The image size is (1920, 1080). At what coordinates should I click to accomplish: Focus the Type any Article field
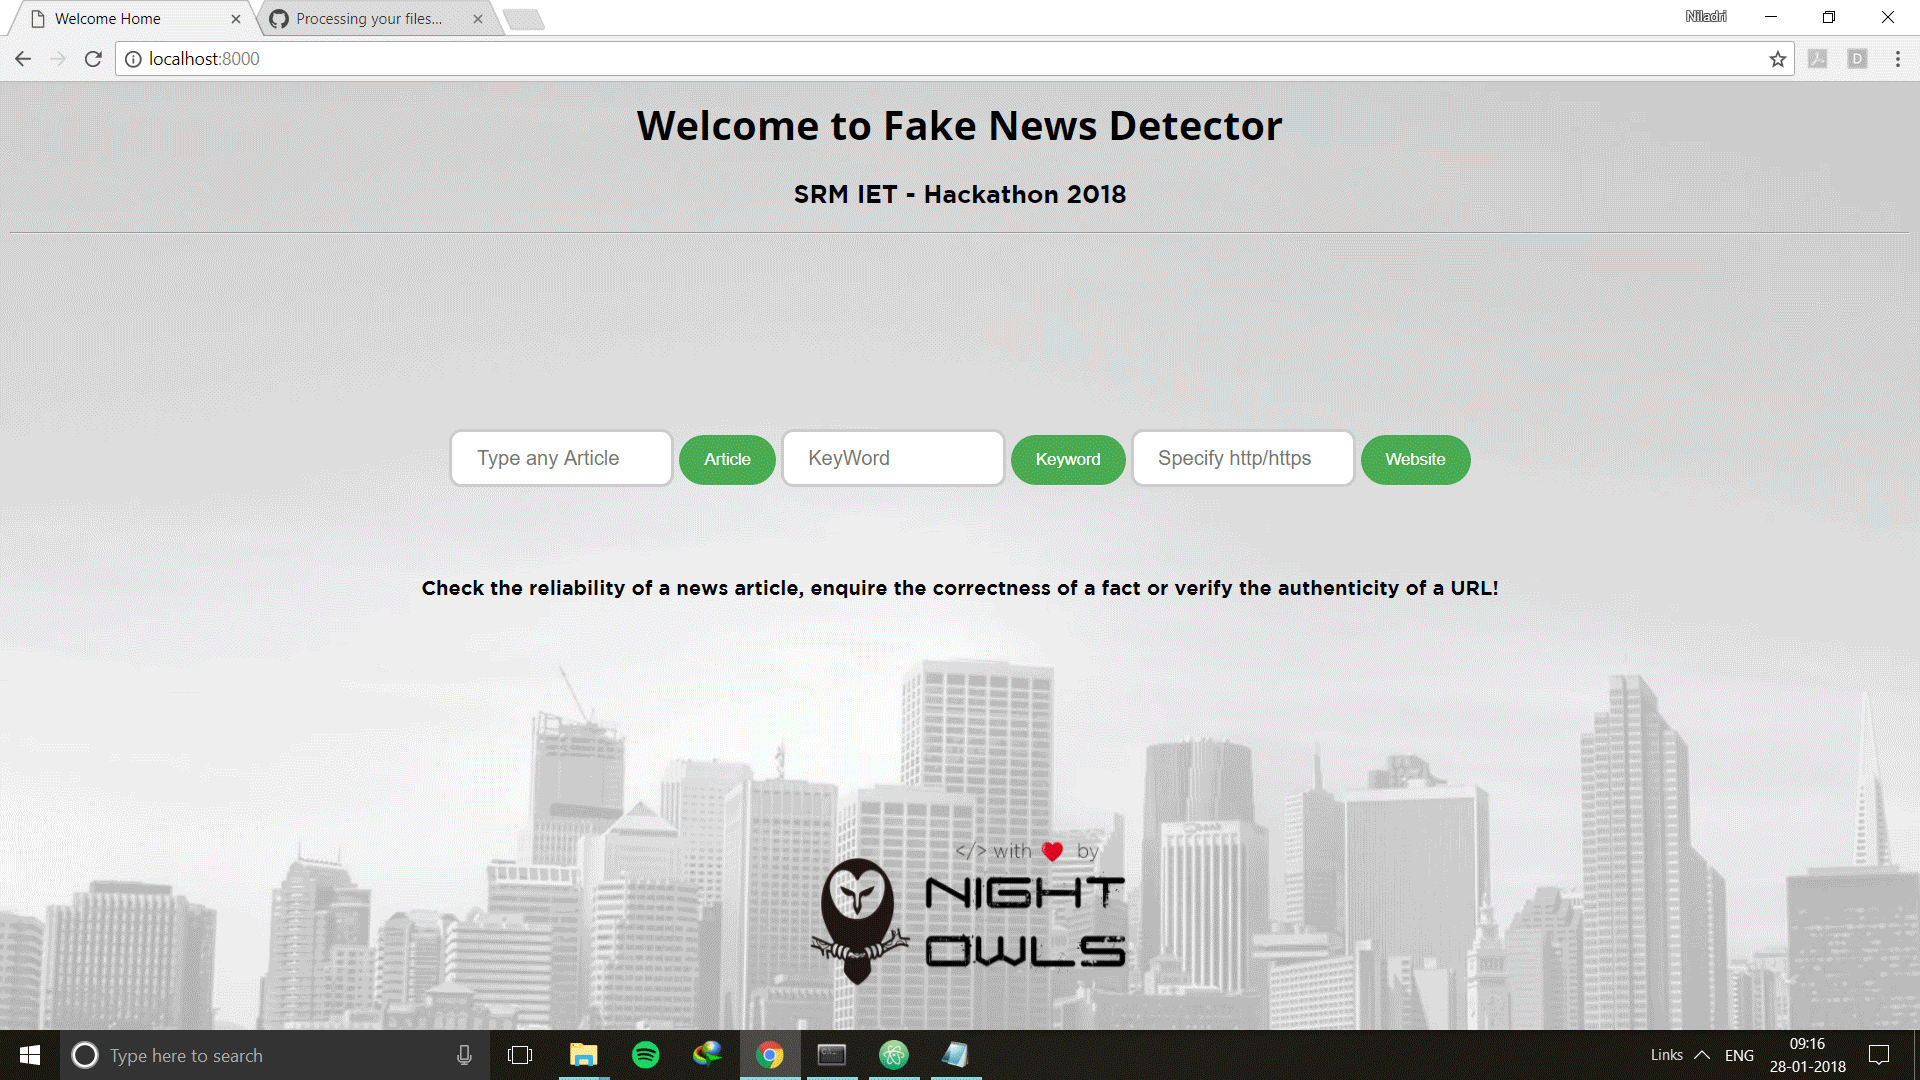click(x=561, y=458)
